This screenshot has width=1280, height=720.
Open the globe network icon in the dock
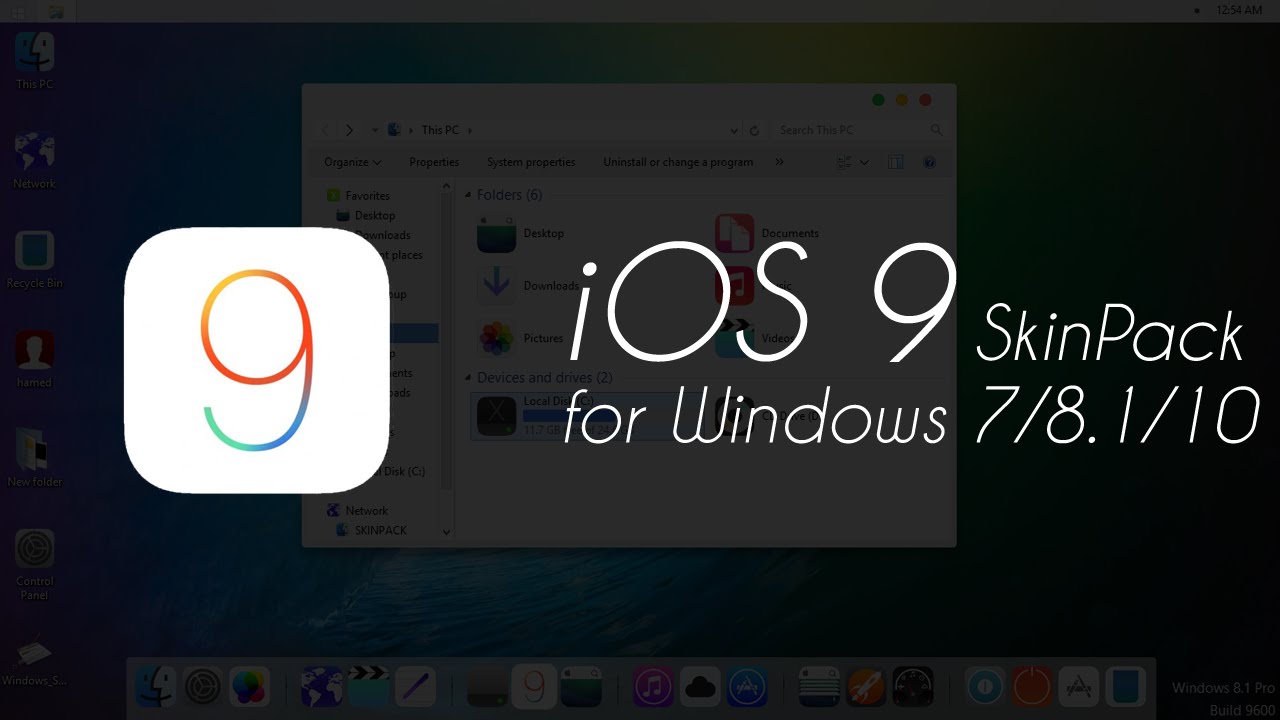tap(322, 687)
